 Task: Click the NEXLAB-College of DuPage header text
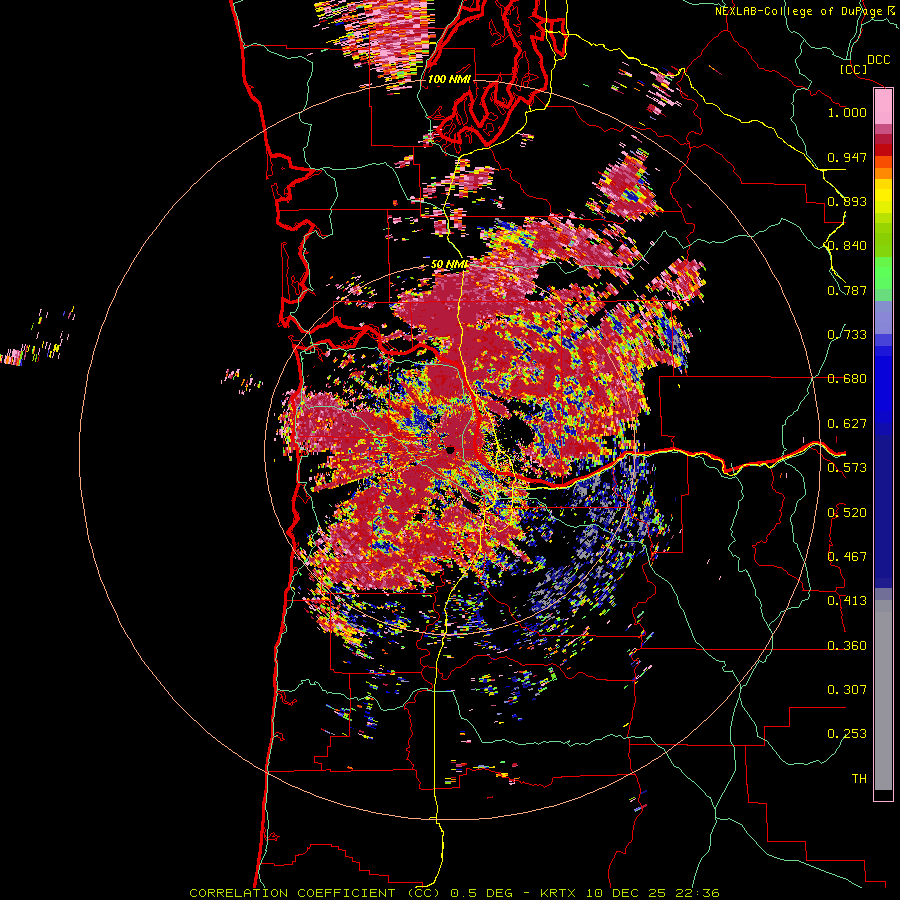click(799, 11)
